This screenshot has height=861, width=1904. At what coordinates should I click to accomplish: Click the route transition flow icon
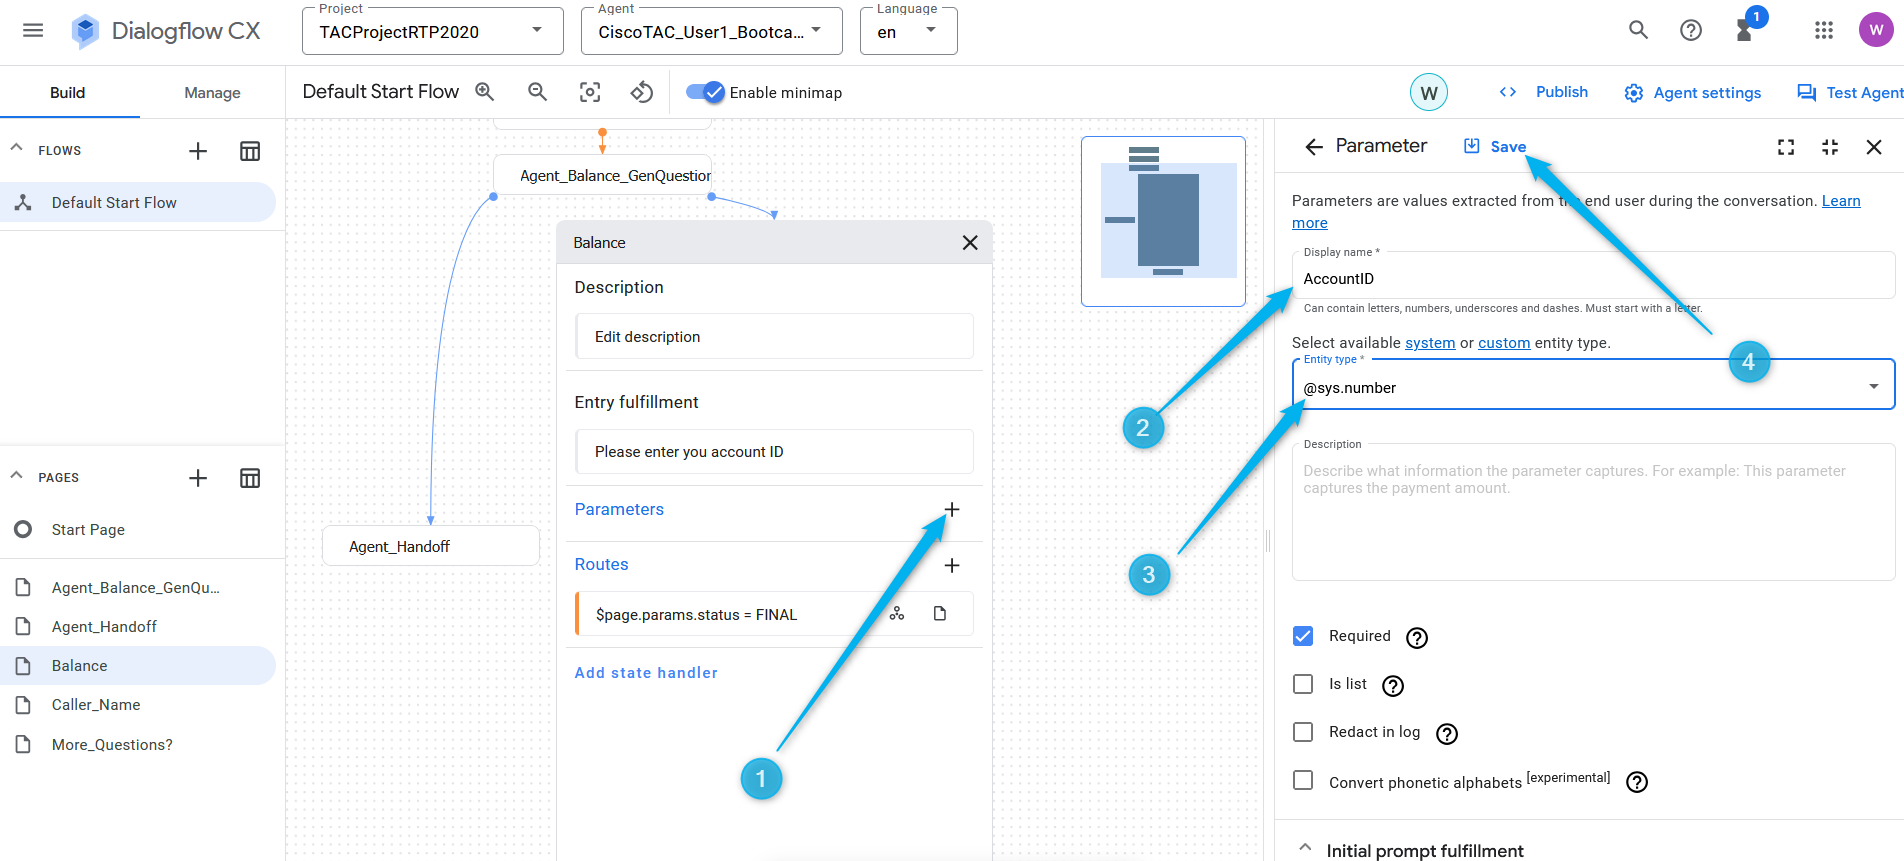click(897, 614)
